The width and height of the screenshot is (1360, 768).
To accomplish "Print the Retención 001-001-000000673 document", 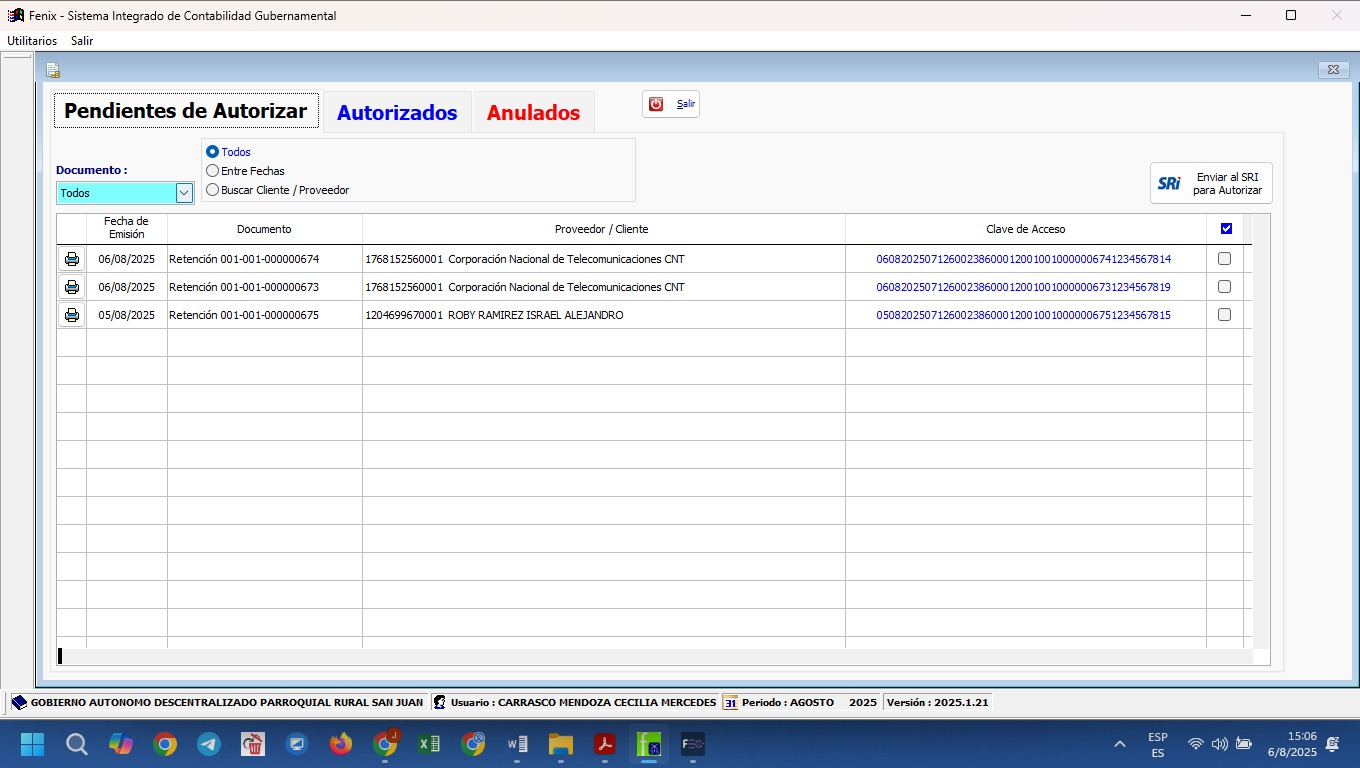I will coord(71,287).
